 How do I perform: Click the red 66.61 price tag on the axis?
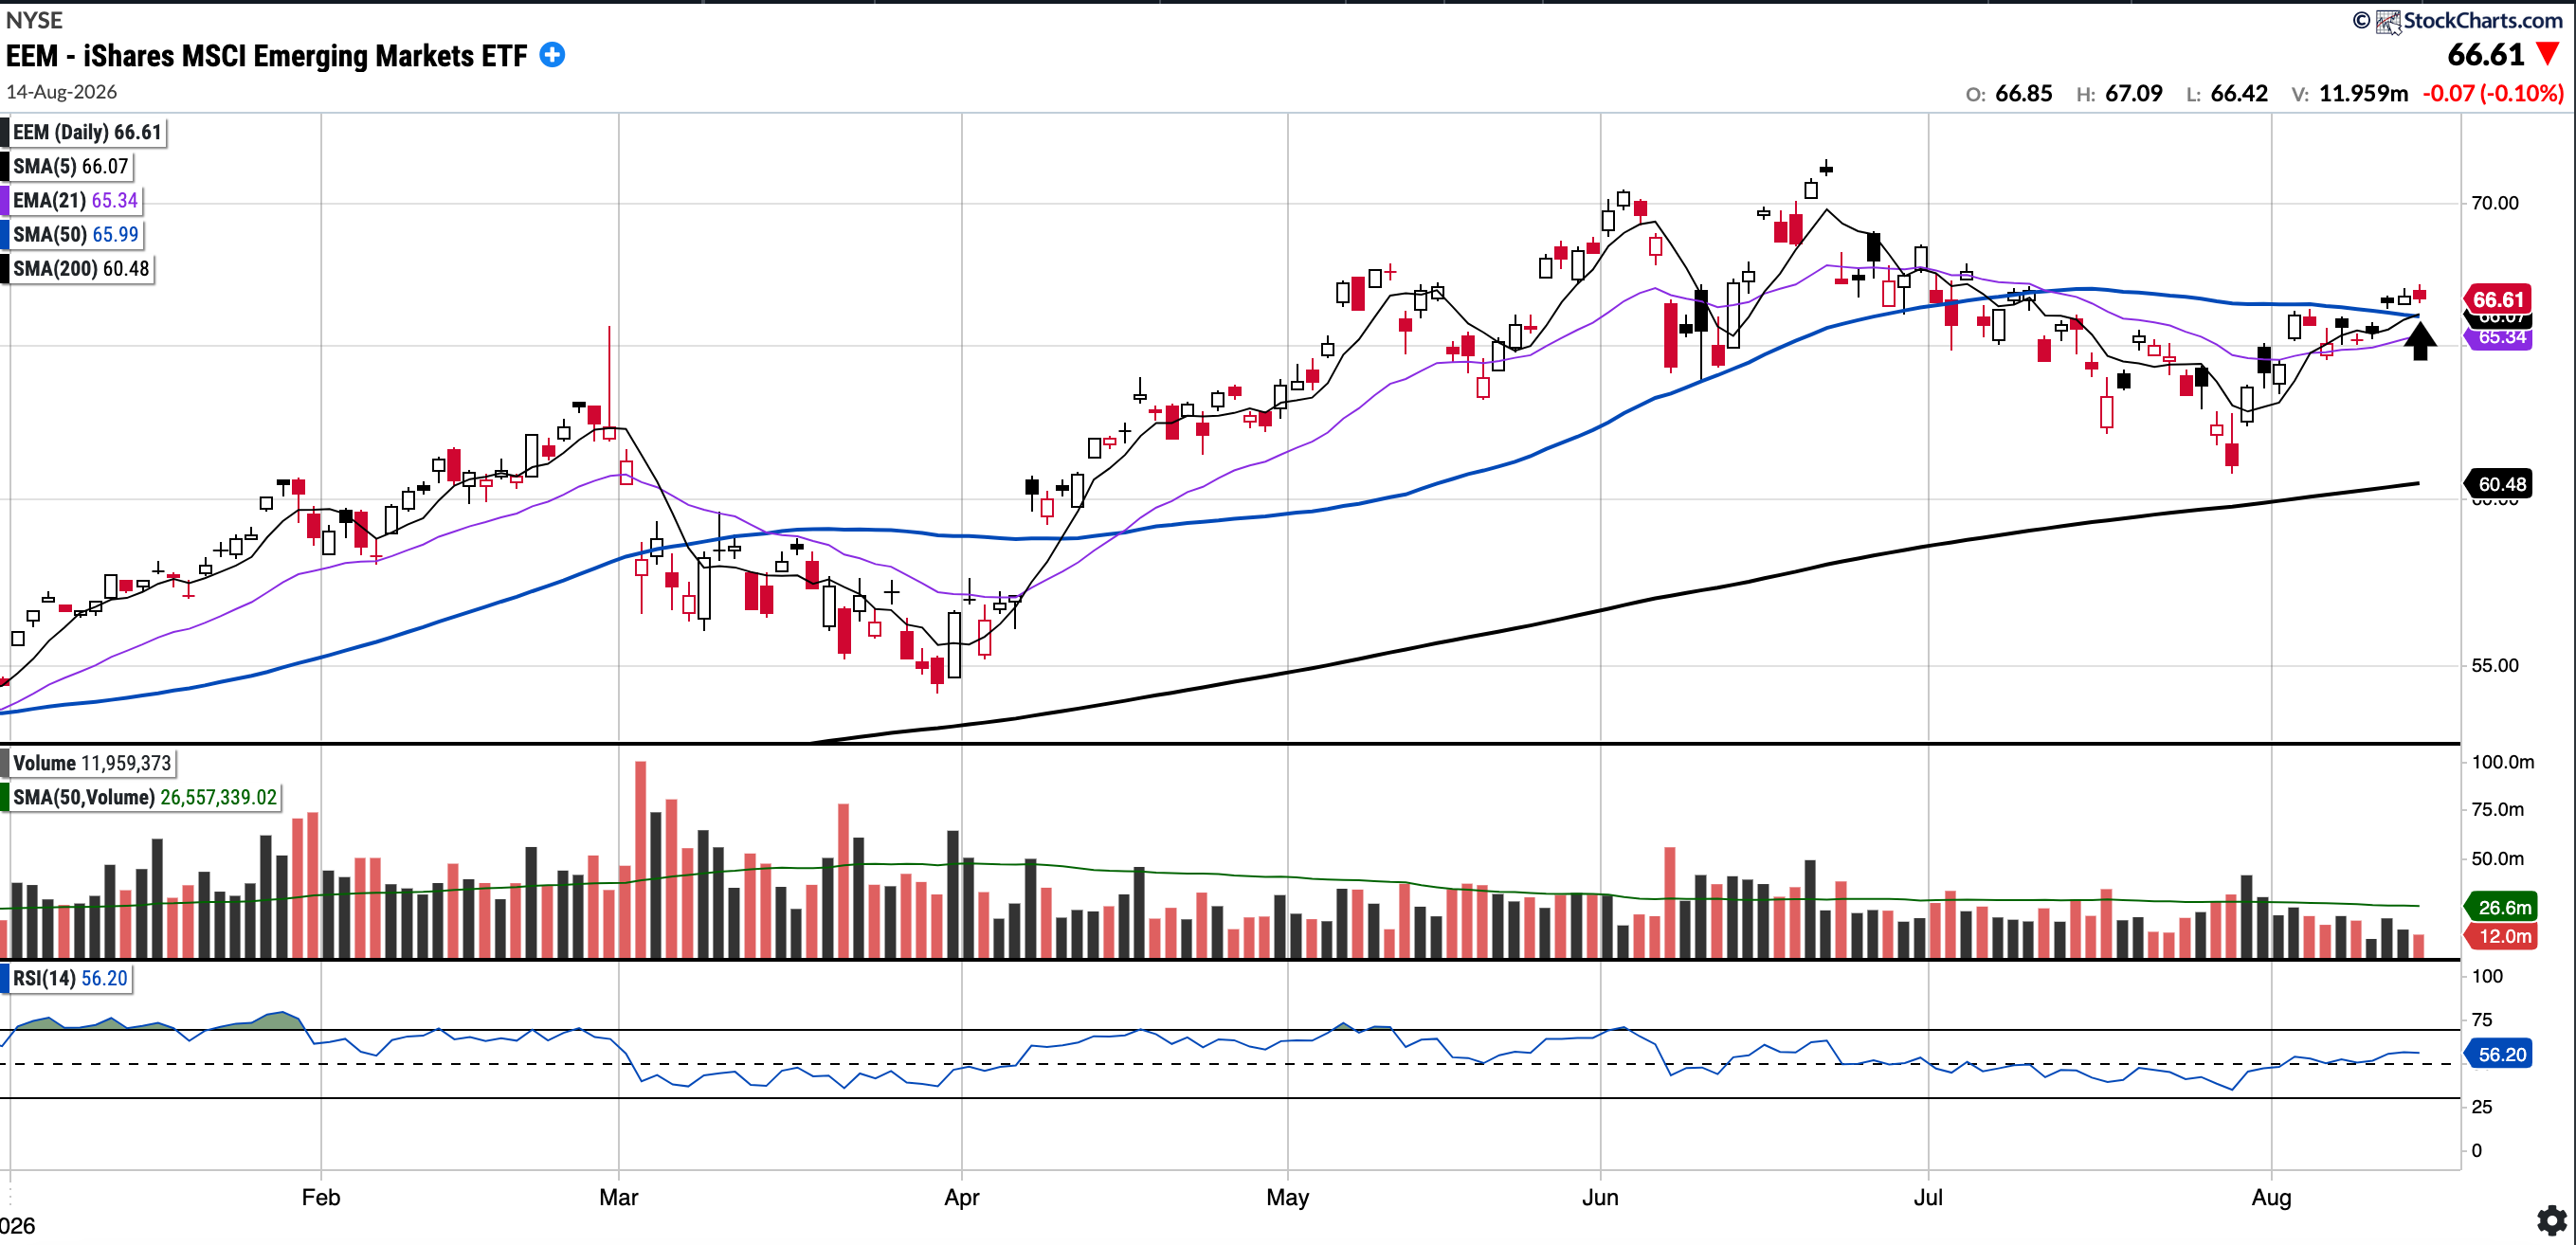[2497, 299]
